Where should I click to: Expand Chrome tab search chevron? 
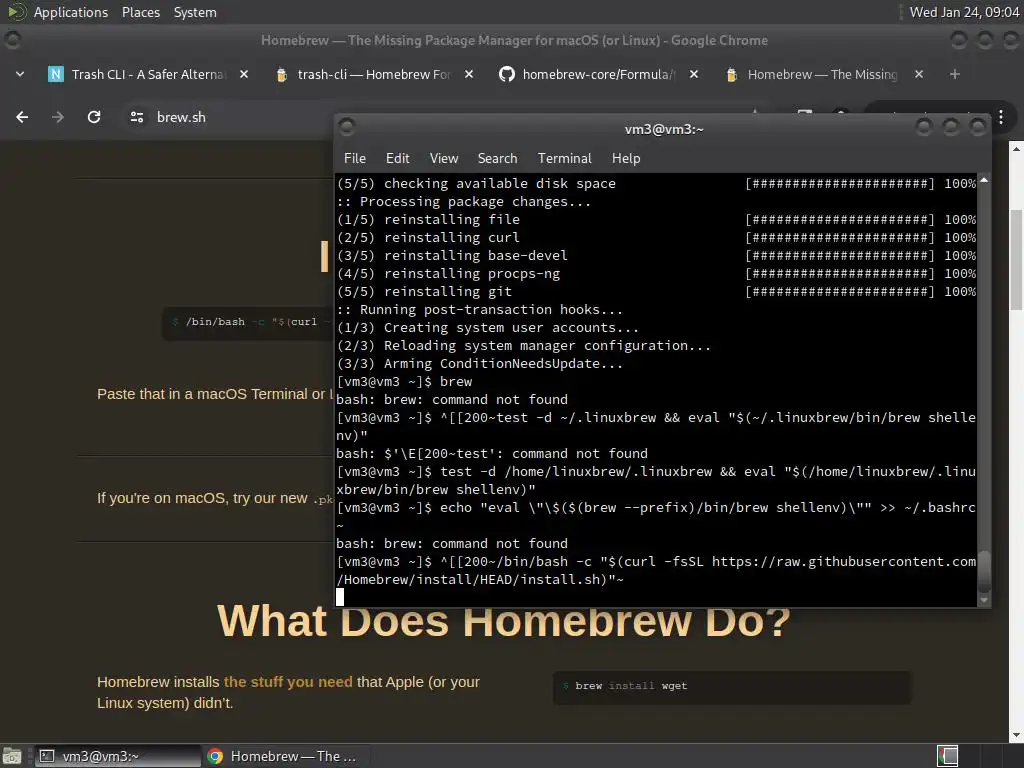(x=20, y=74)
